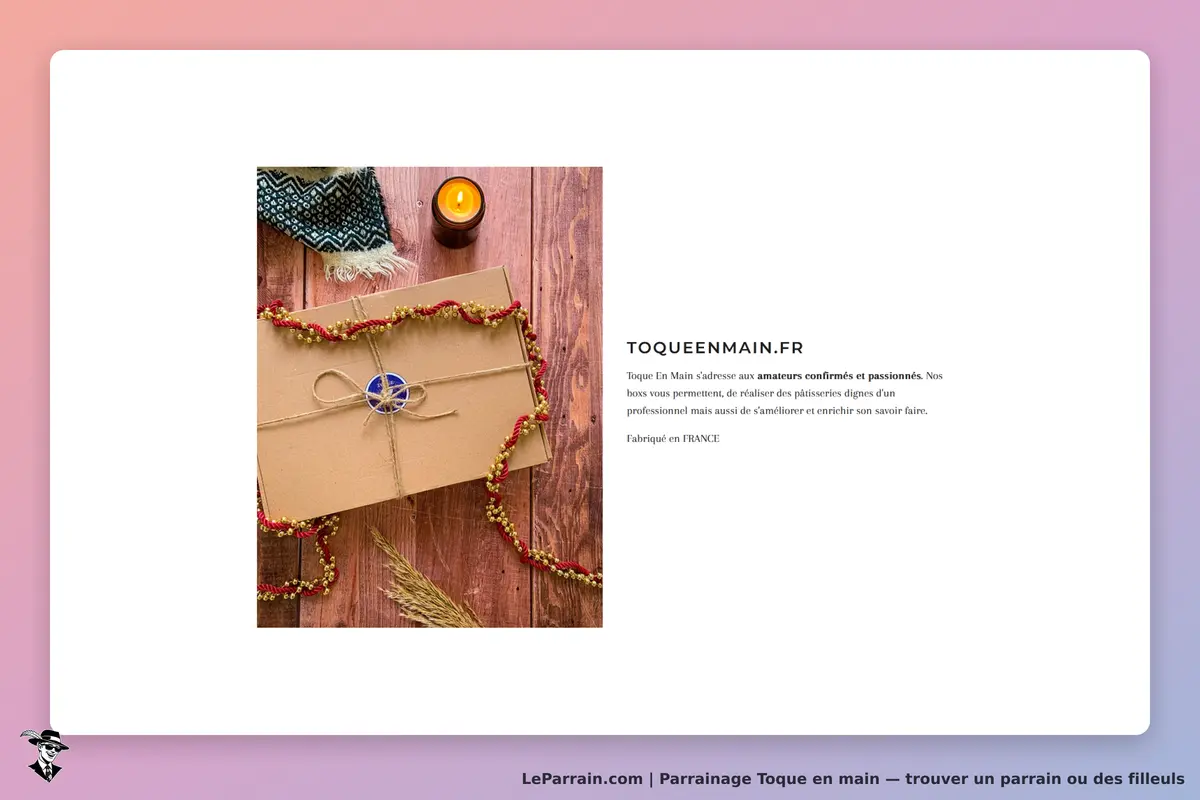Click the LeParrain mafia mascot logo
Screen dimensions: 1200x800
click(x=45, y=755)
